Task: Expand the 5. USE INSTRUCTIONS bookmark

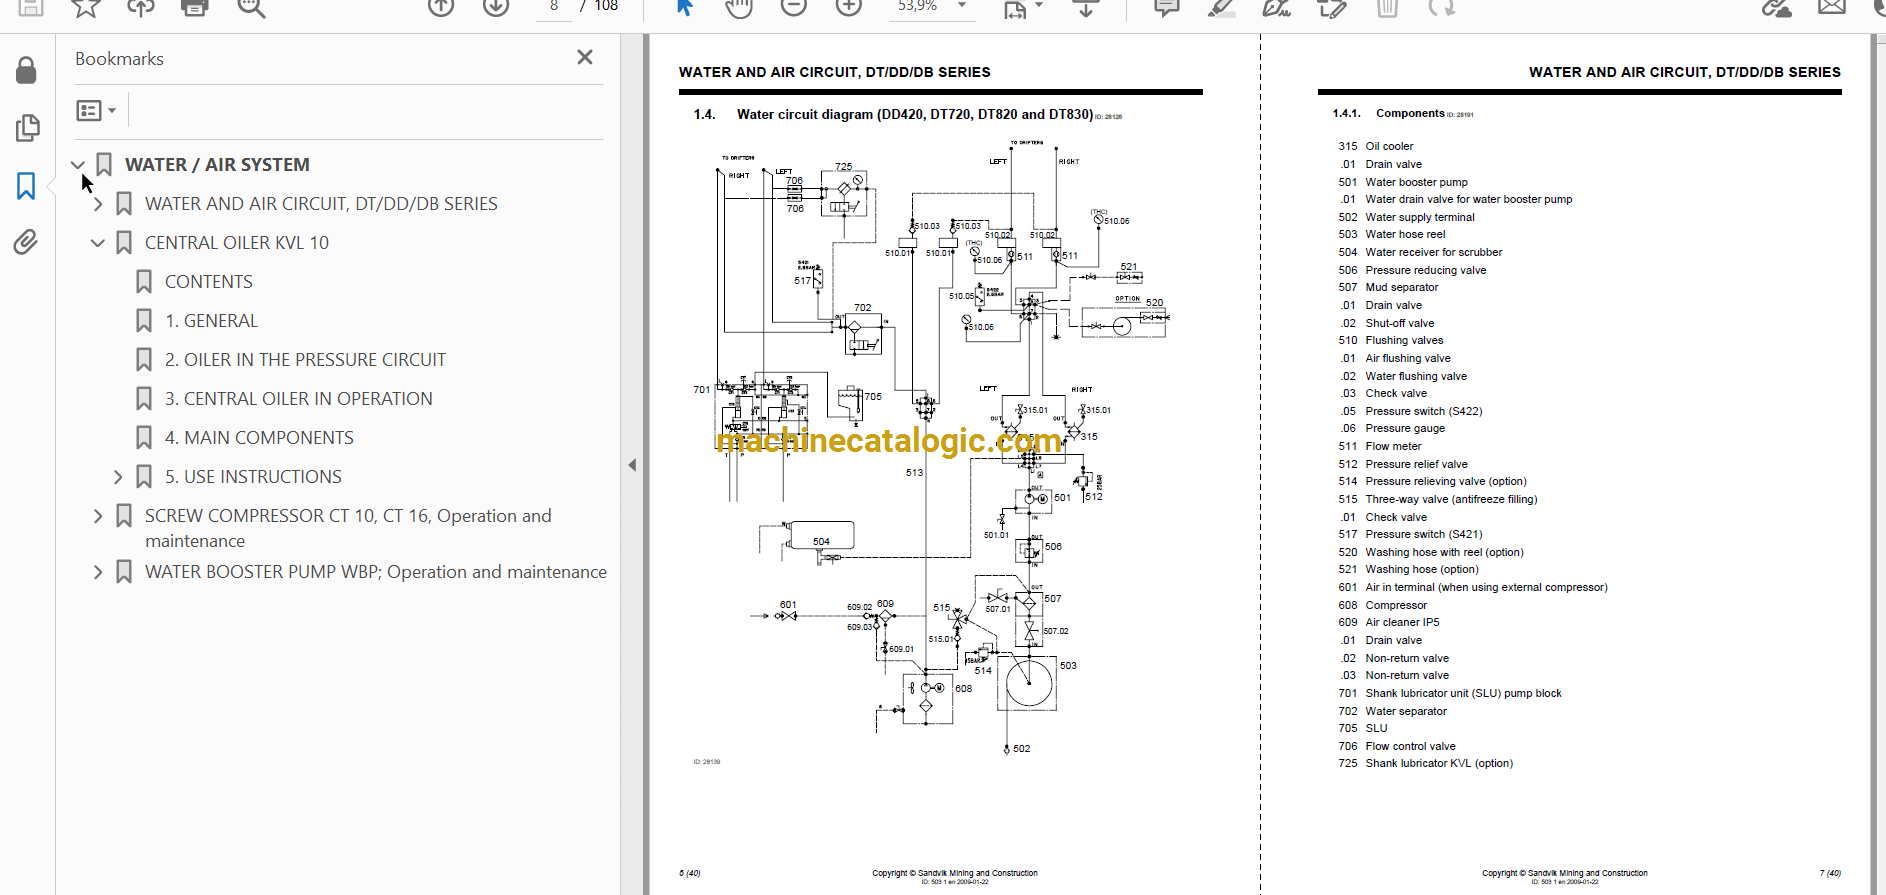Action: [118, 477]
